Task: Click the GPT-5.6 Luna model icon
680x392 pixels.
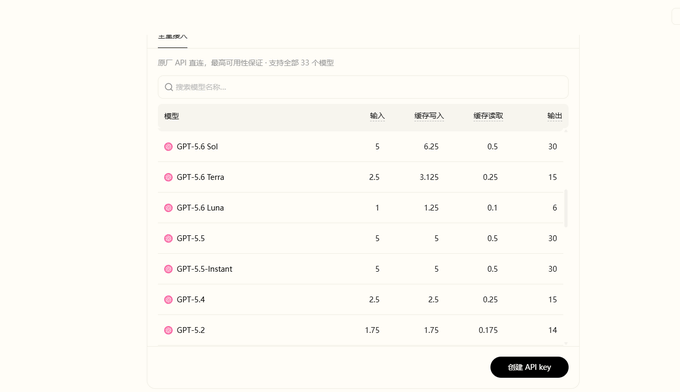Action: coord(168,208)
